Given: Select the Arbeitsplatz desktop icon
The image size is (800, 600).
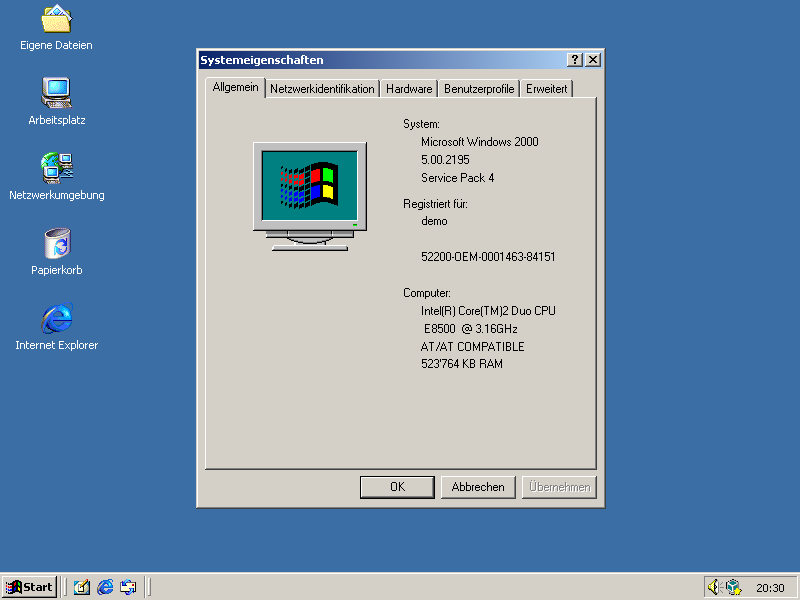Looking at the screenshot, I should 56,93.
